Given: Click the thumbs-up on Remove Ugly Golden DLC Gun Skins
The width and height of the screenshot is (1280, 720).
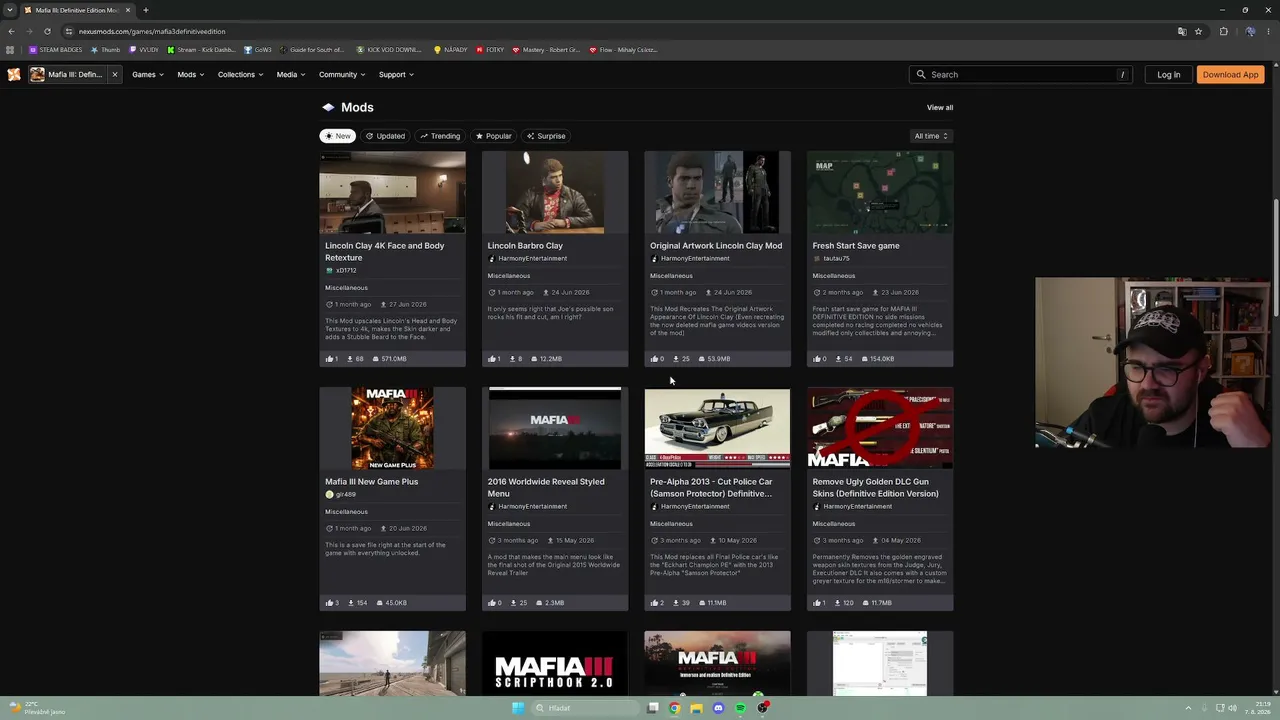Looking at the screenshot, I should point(819,603).
